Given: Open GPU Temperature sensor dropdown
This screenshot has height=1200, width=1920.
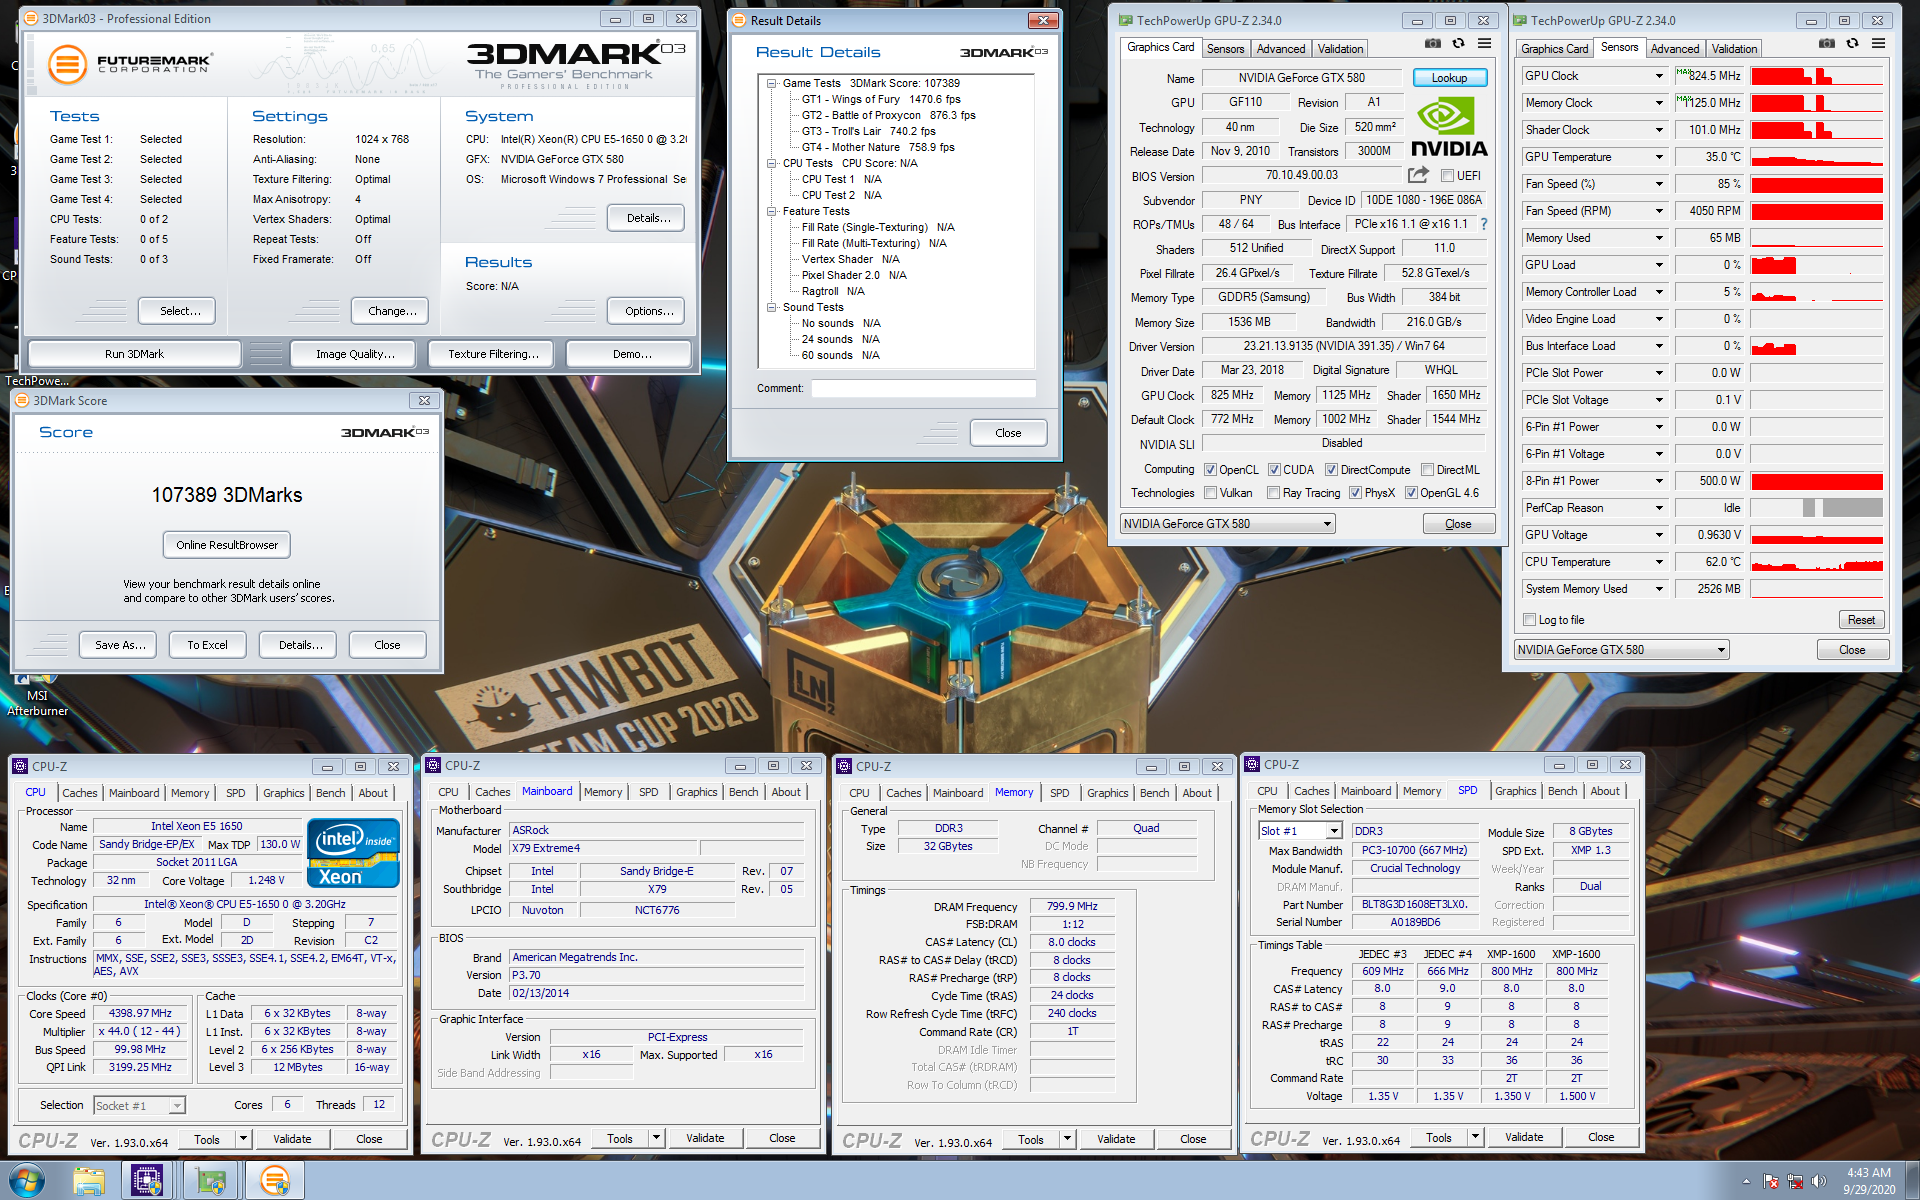Looking at the screenshot, I should (x=1659, y=157).
